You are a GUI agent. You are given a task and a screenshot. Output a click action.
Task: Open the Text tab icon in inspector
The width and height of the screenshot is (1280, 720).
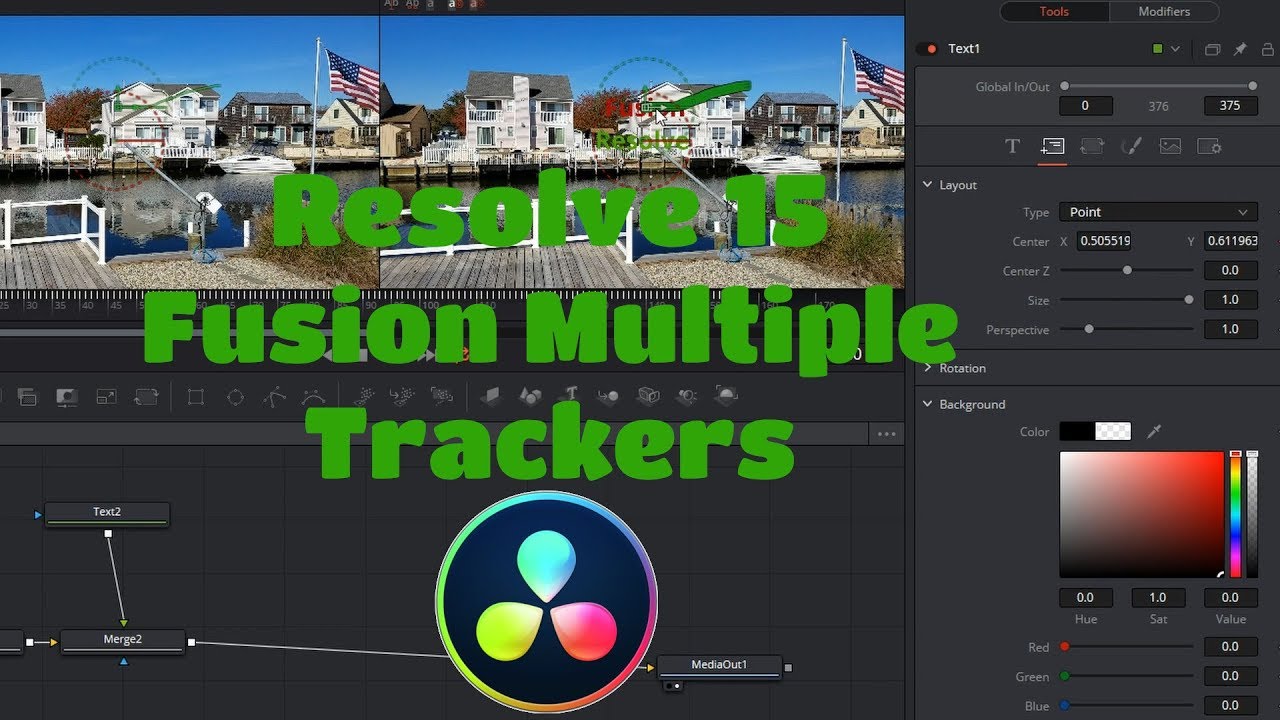1012,147
